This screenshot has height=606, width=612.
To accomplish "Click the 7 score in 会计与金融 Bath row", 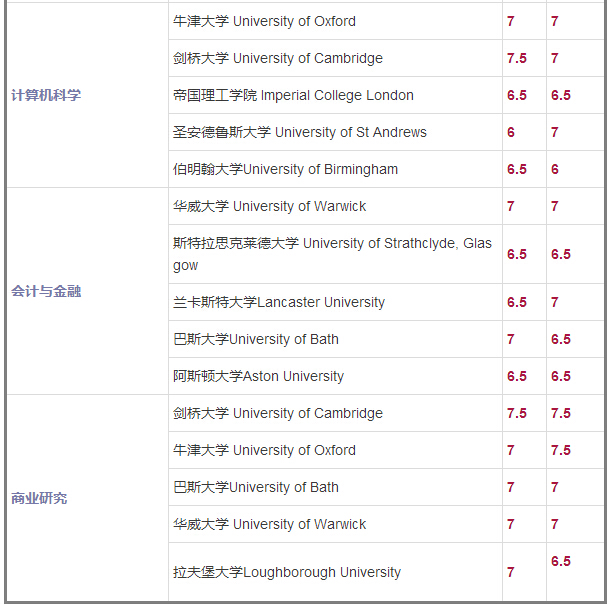I will tap(511, 339).
